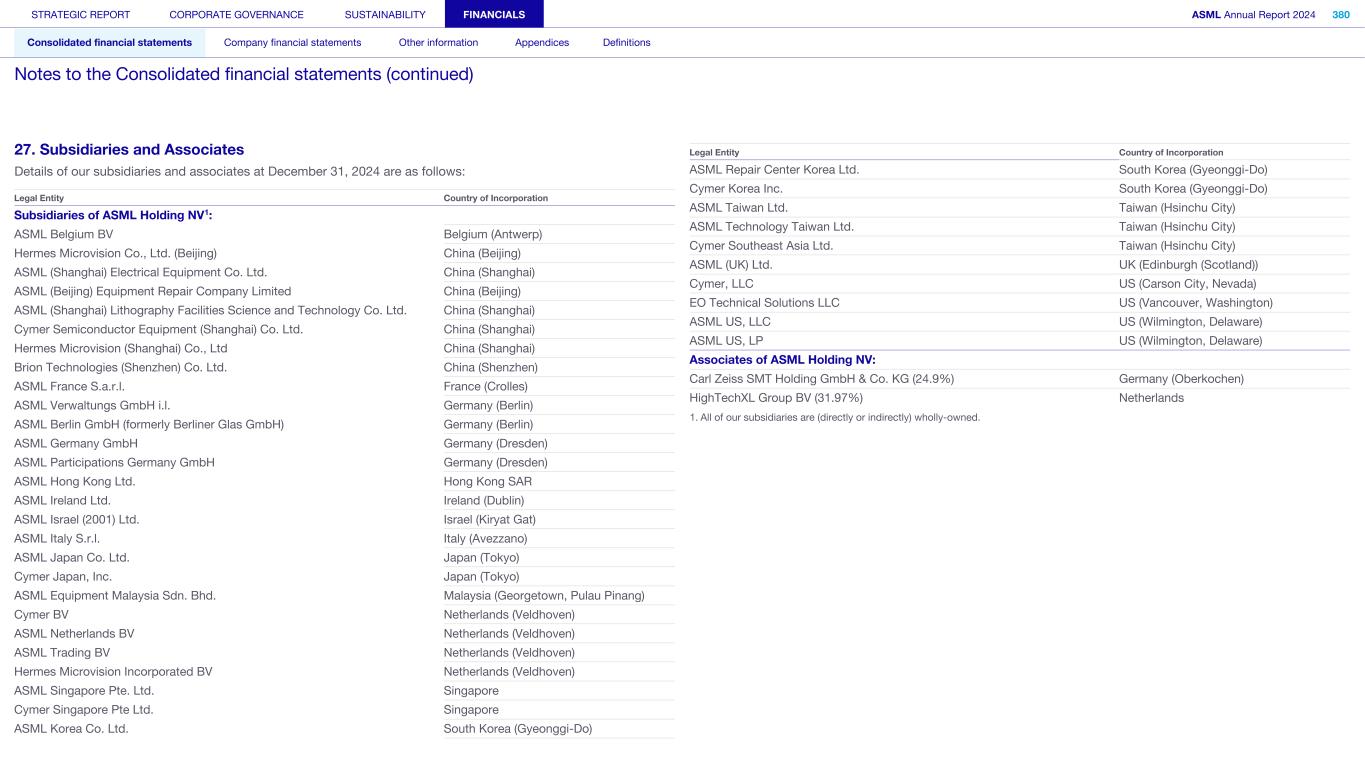Image resolution: width=1365 pixels, height=769 pixels.
Task: Click the Other information link
Action: [x=438, y=43]
